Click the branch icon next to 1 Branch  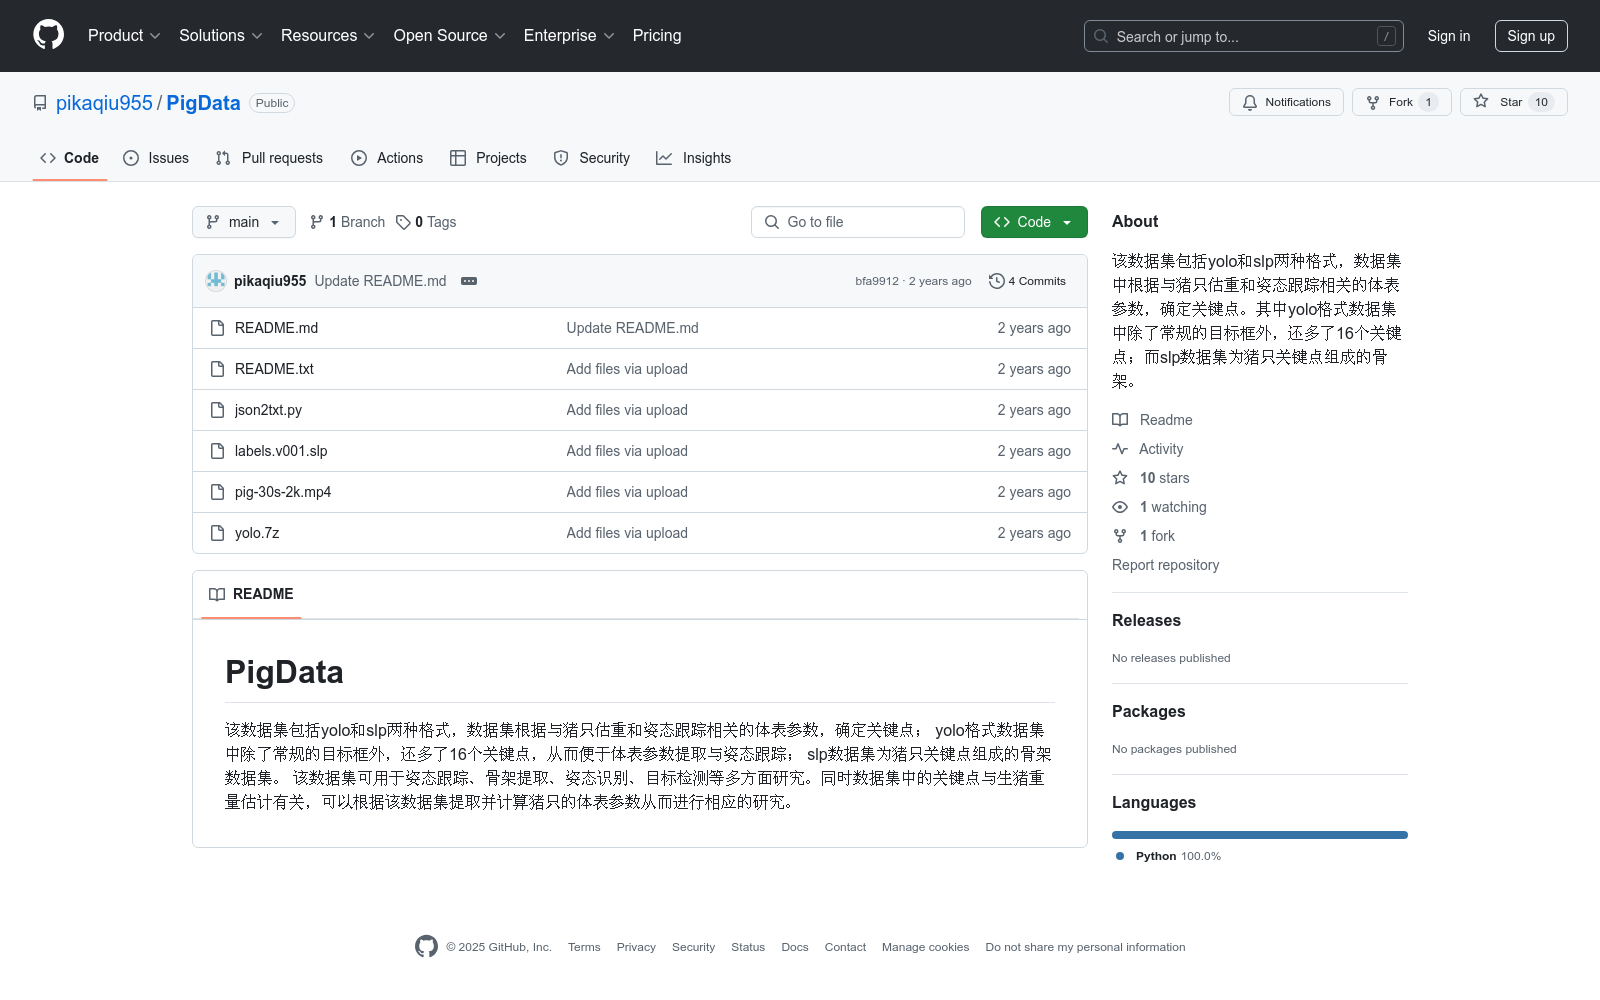(317, 222)
